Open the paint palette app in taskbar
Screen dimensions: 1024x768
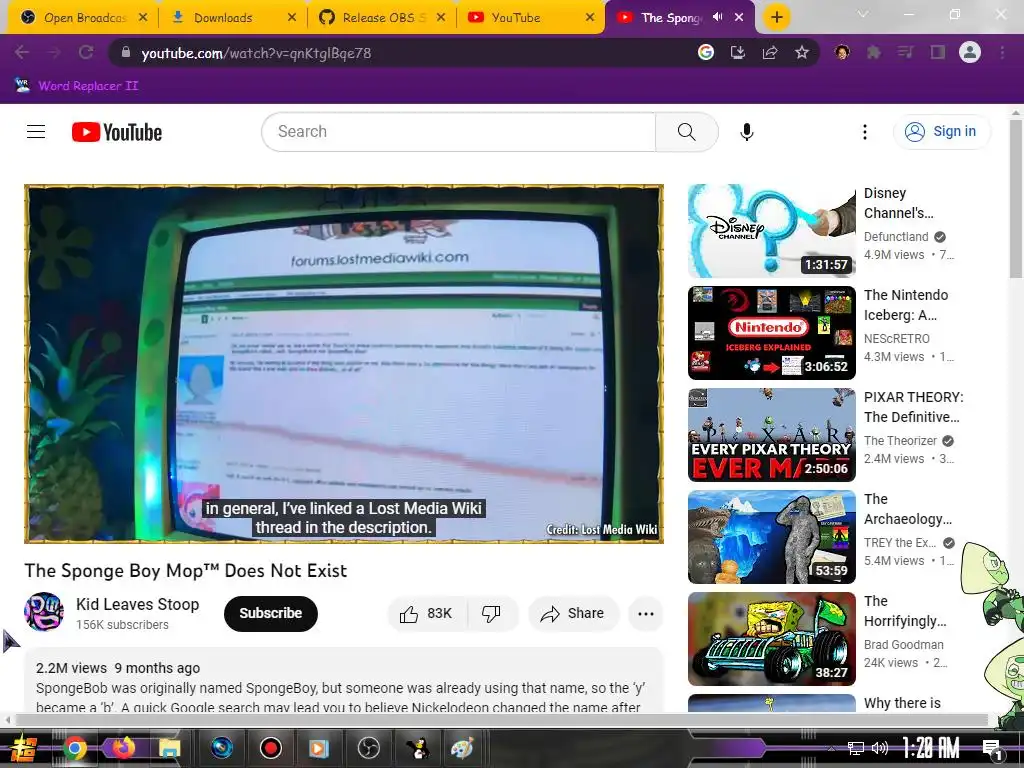462,748
